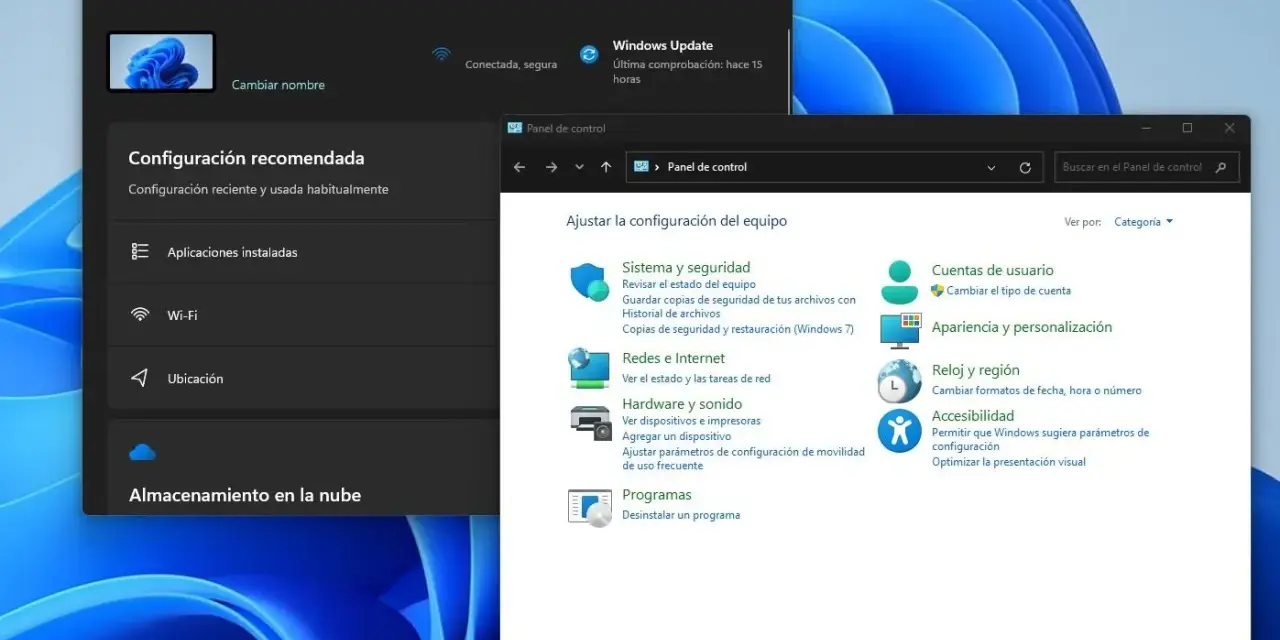Click Almacenamiento en la nube heading
The width and height of the screenshot is (1280, 640).
click(x=245, y=495)
